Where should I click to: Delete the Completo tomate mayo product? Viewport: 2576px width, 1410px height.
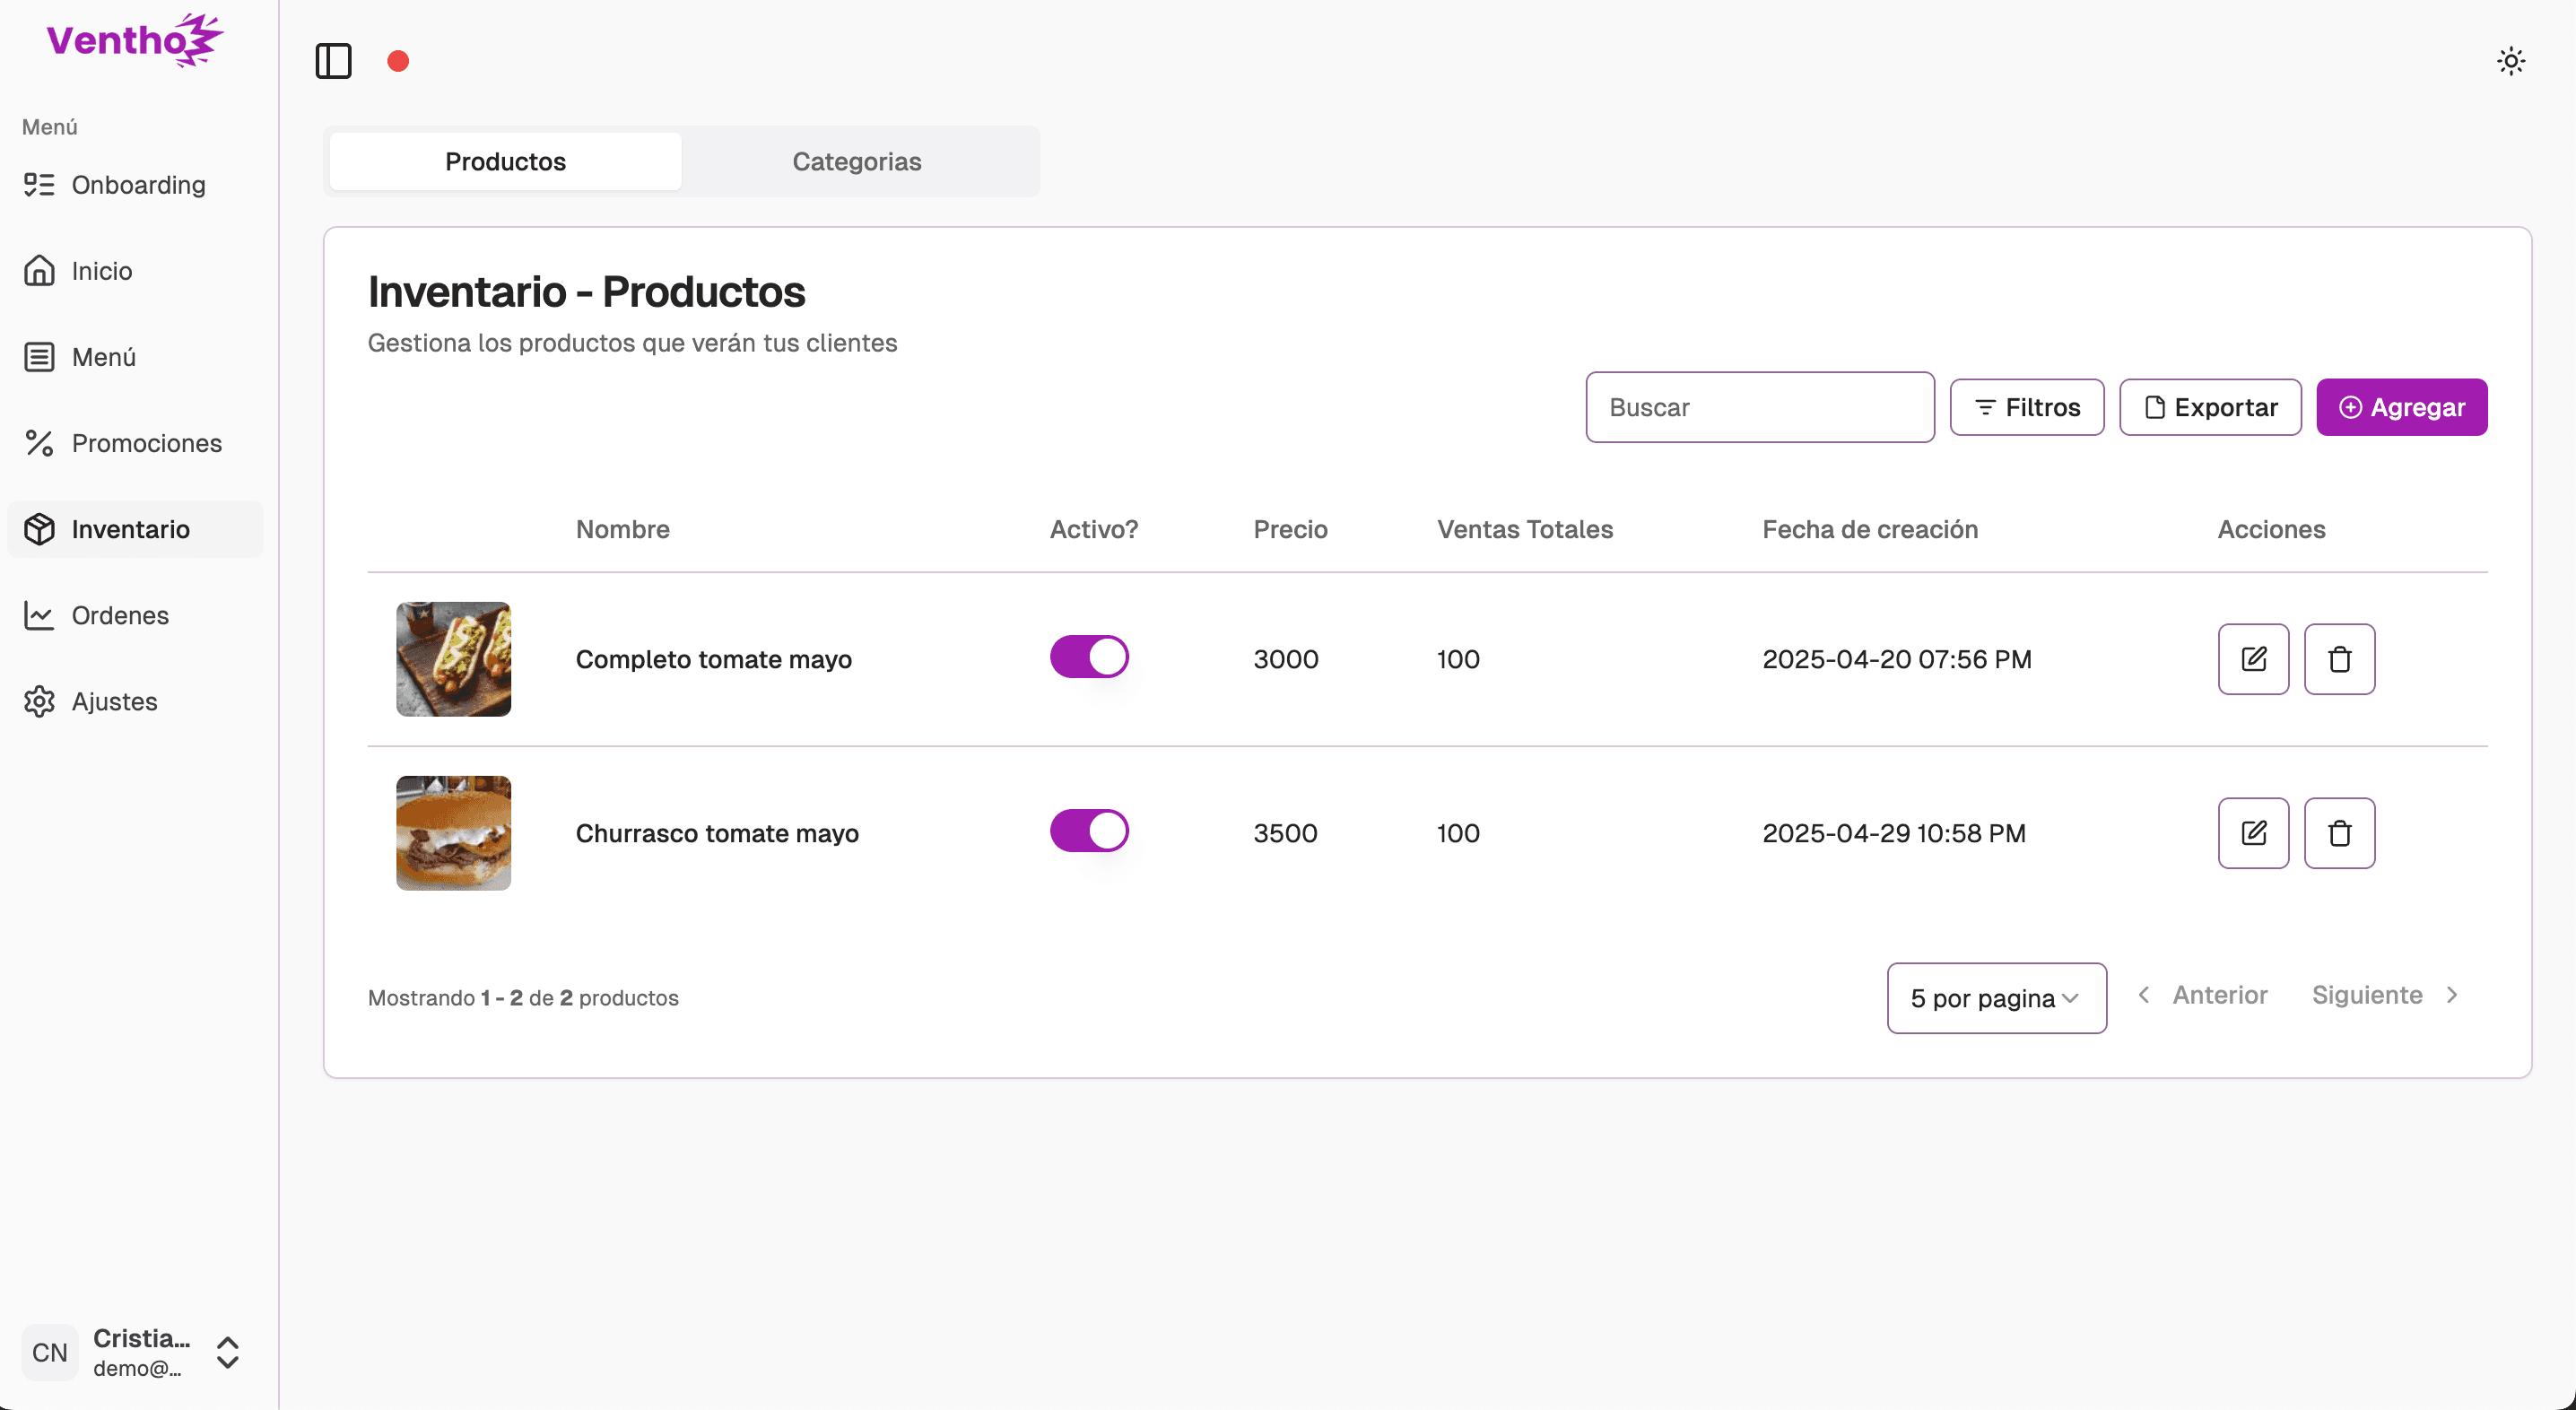click(2338, 659)
